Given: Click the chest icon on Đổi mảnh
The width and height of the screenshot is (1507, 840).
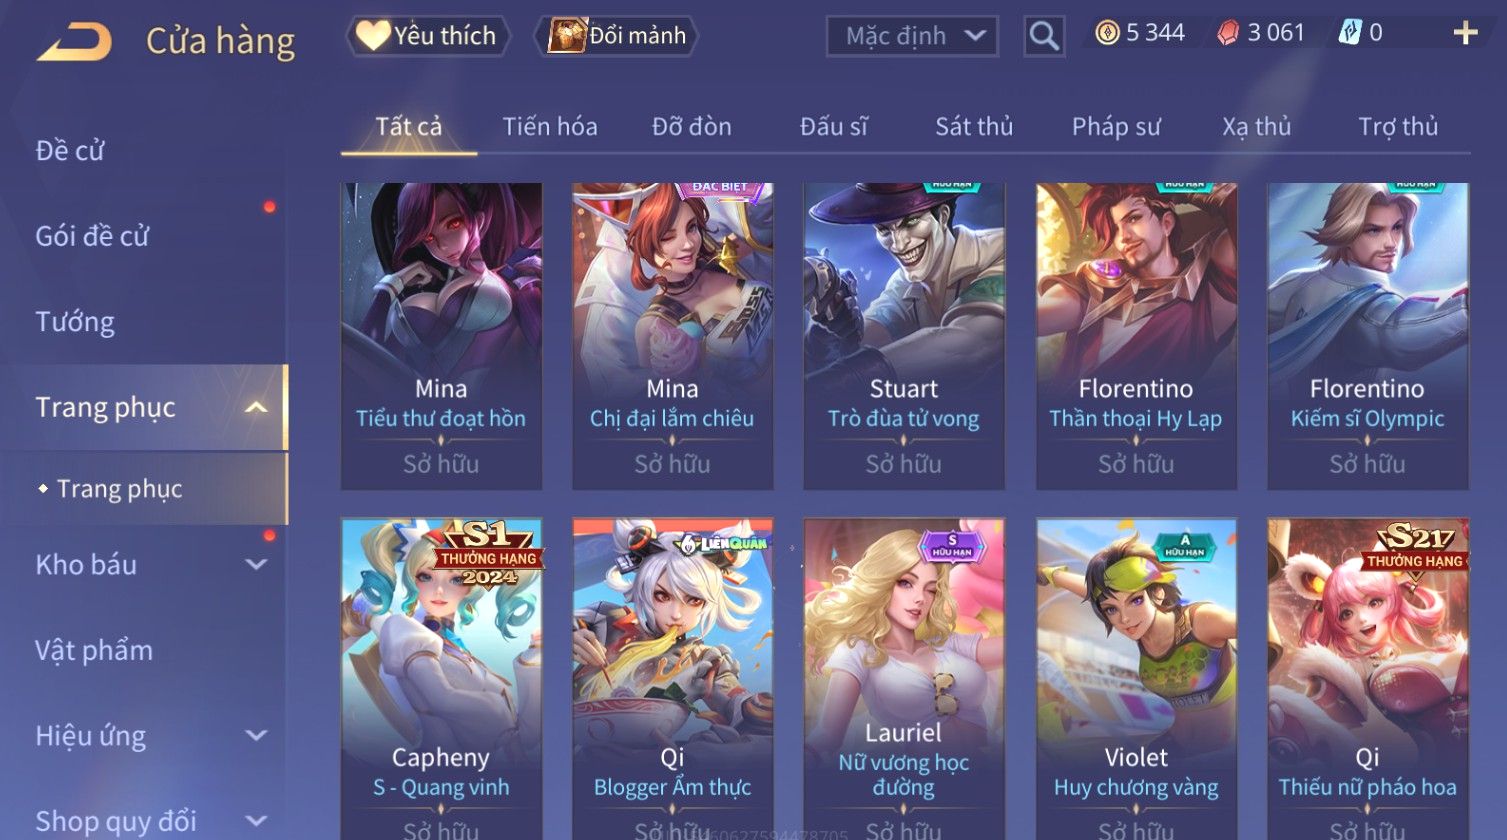Looking at the screenshot, I should (566, 35).
